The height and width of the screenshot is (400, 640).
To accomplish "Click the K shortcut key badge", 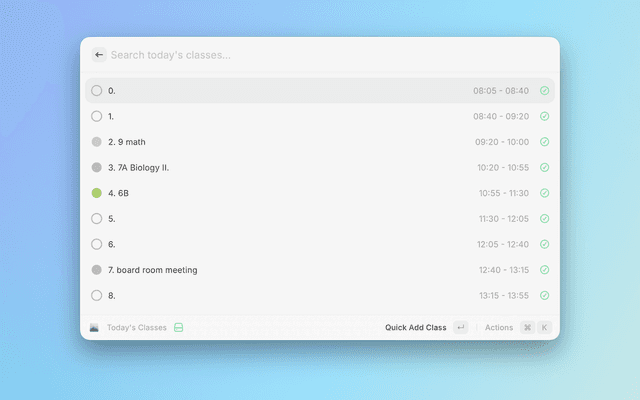I will [545, 327].
